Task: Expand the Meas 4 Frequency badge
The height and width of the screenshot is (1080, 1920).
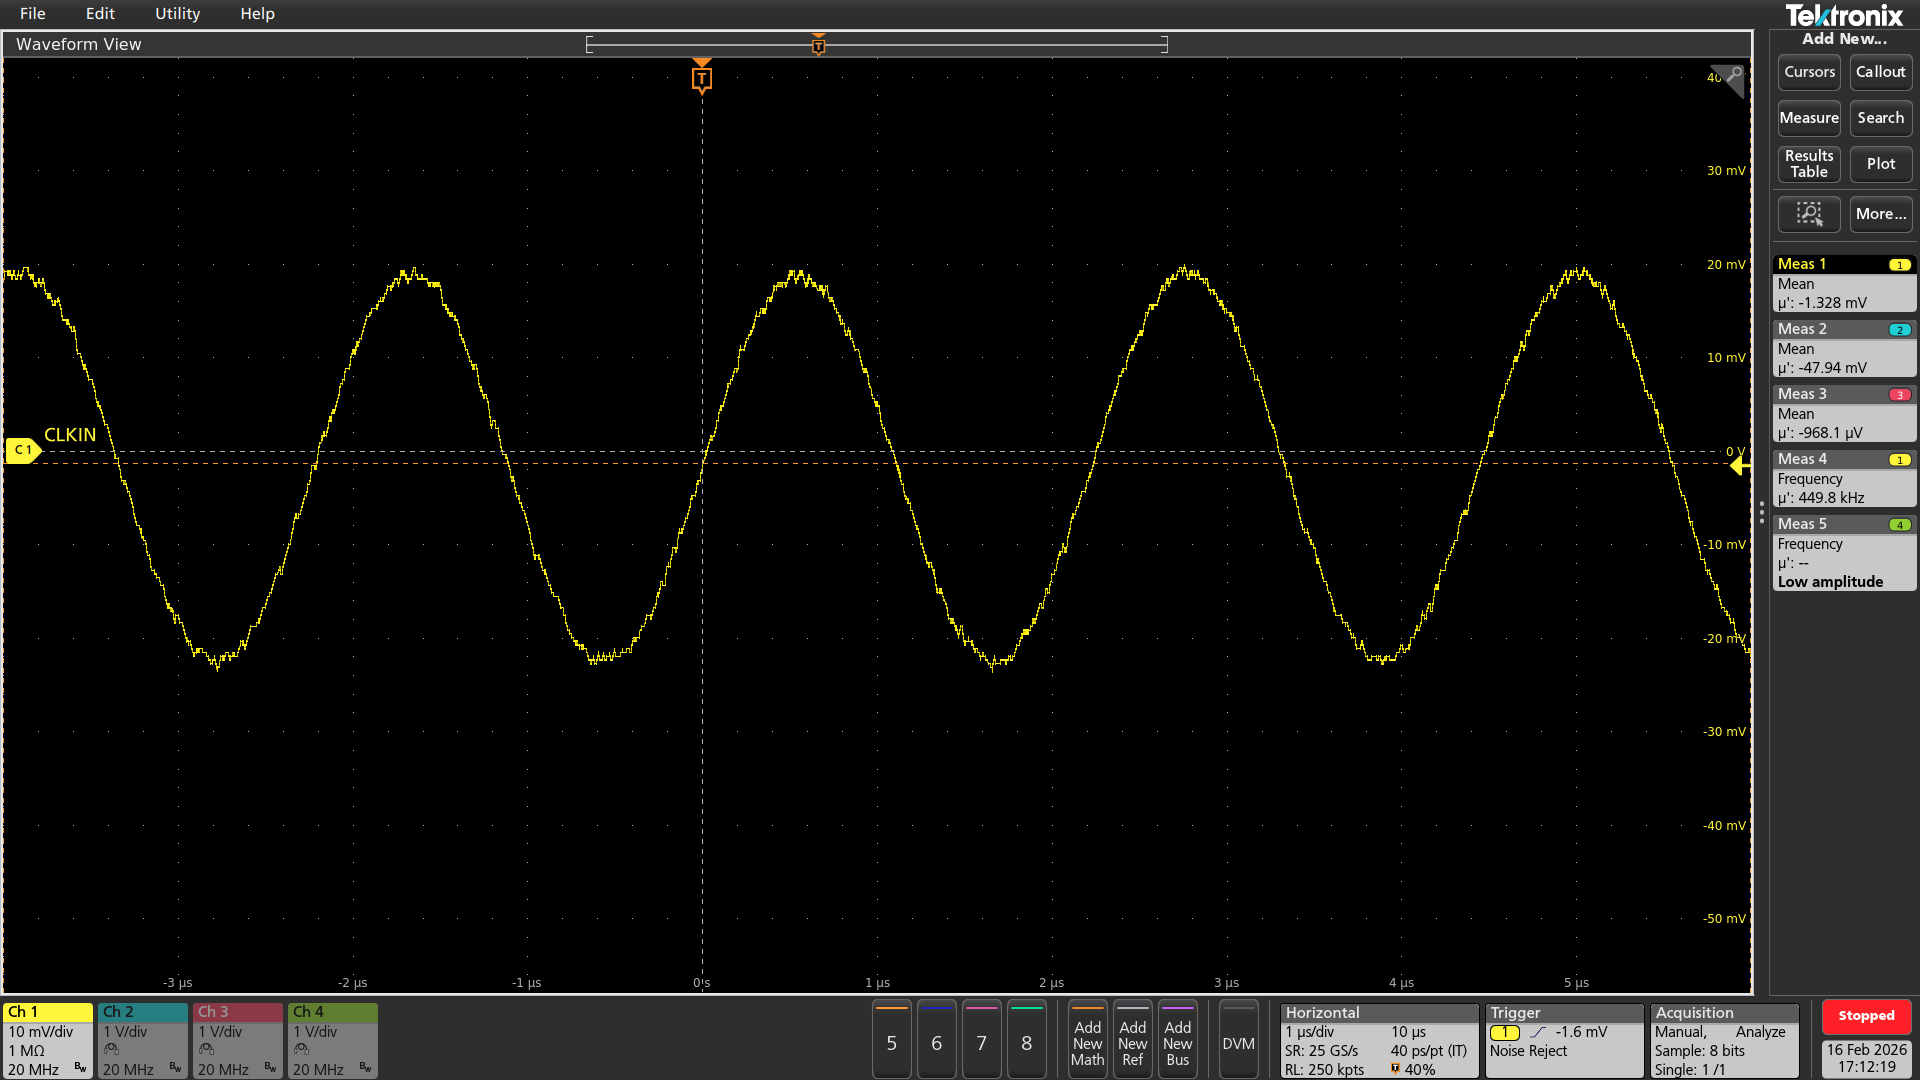Action: point(1844,478)
